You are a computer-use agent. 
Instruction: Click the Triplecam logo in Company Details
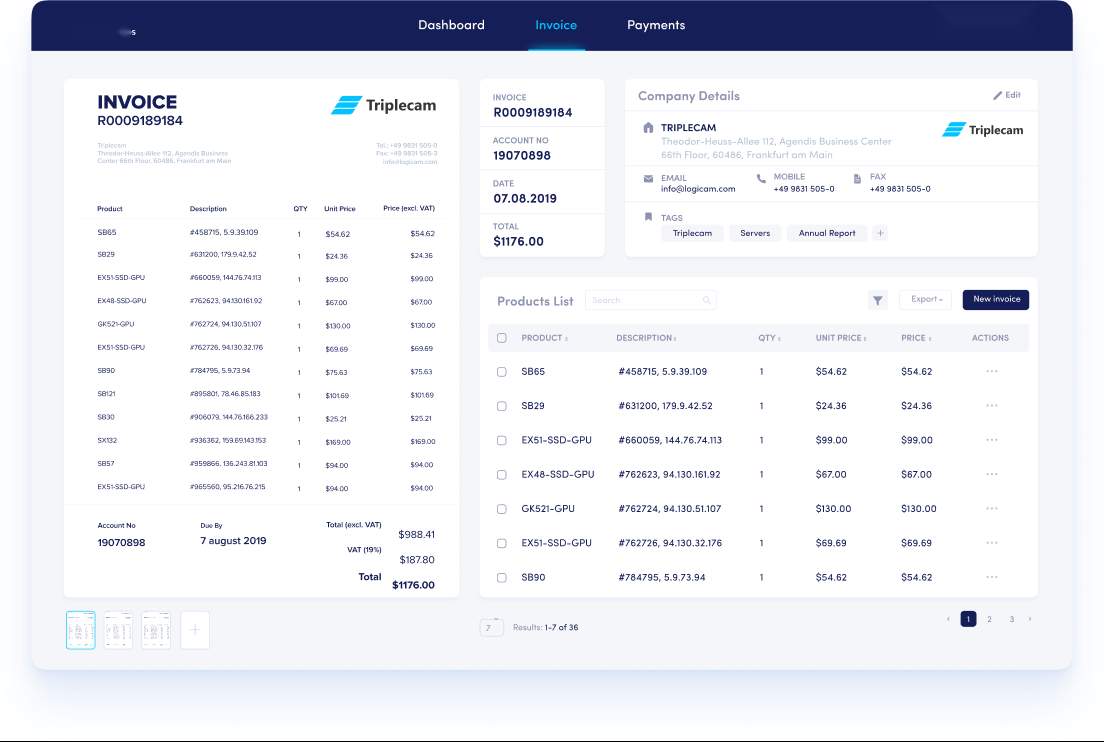[982, 129]
